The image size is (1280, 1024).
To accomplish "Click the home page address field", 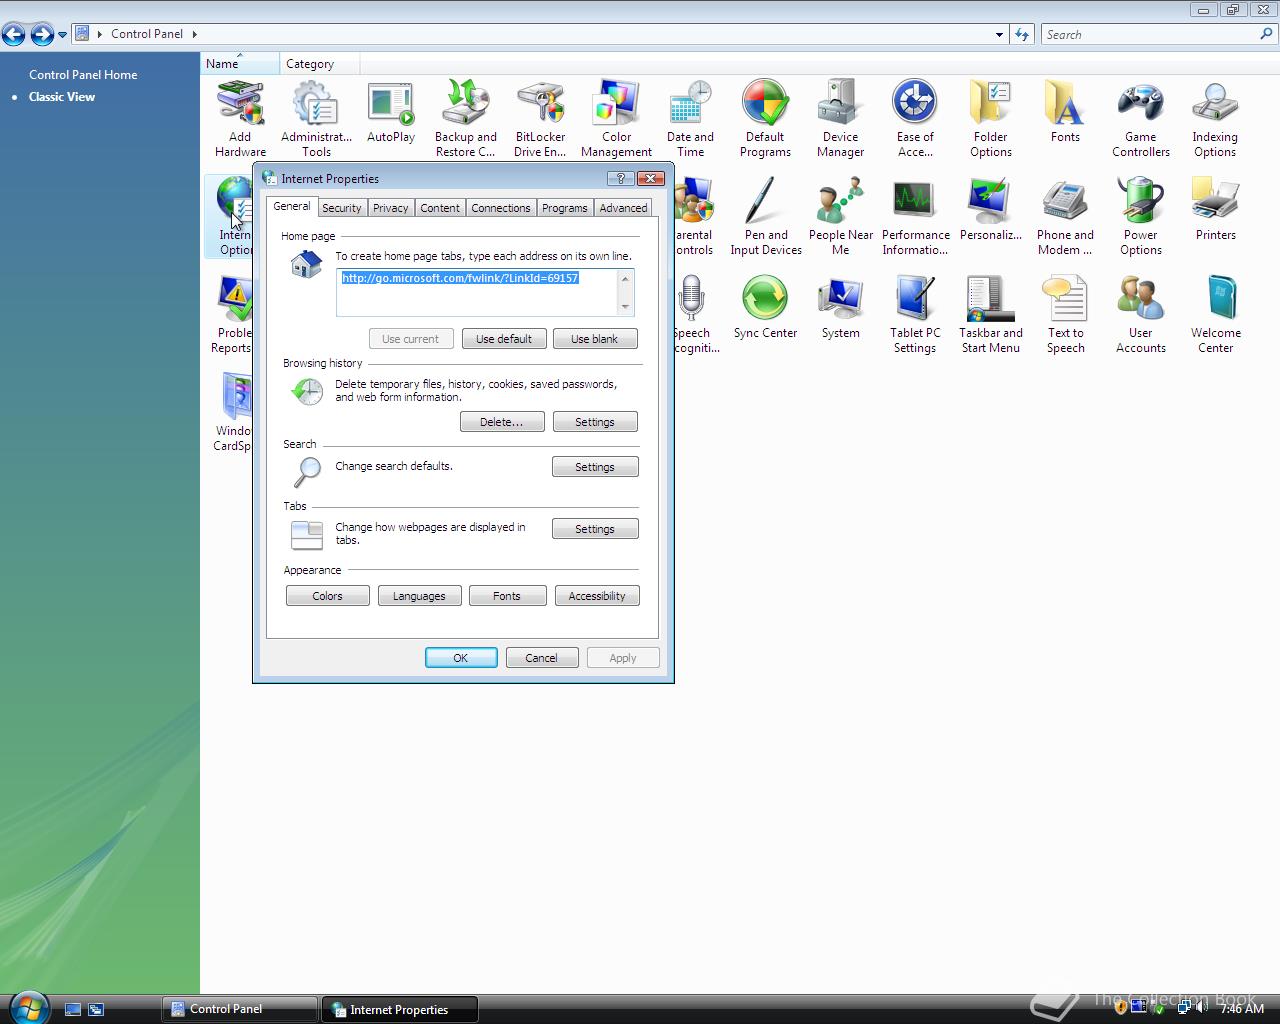I will pyautogui.click(x=485, y=293).
